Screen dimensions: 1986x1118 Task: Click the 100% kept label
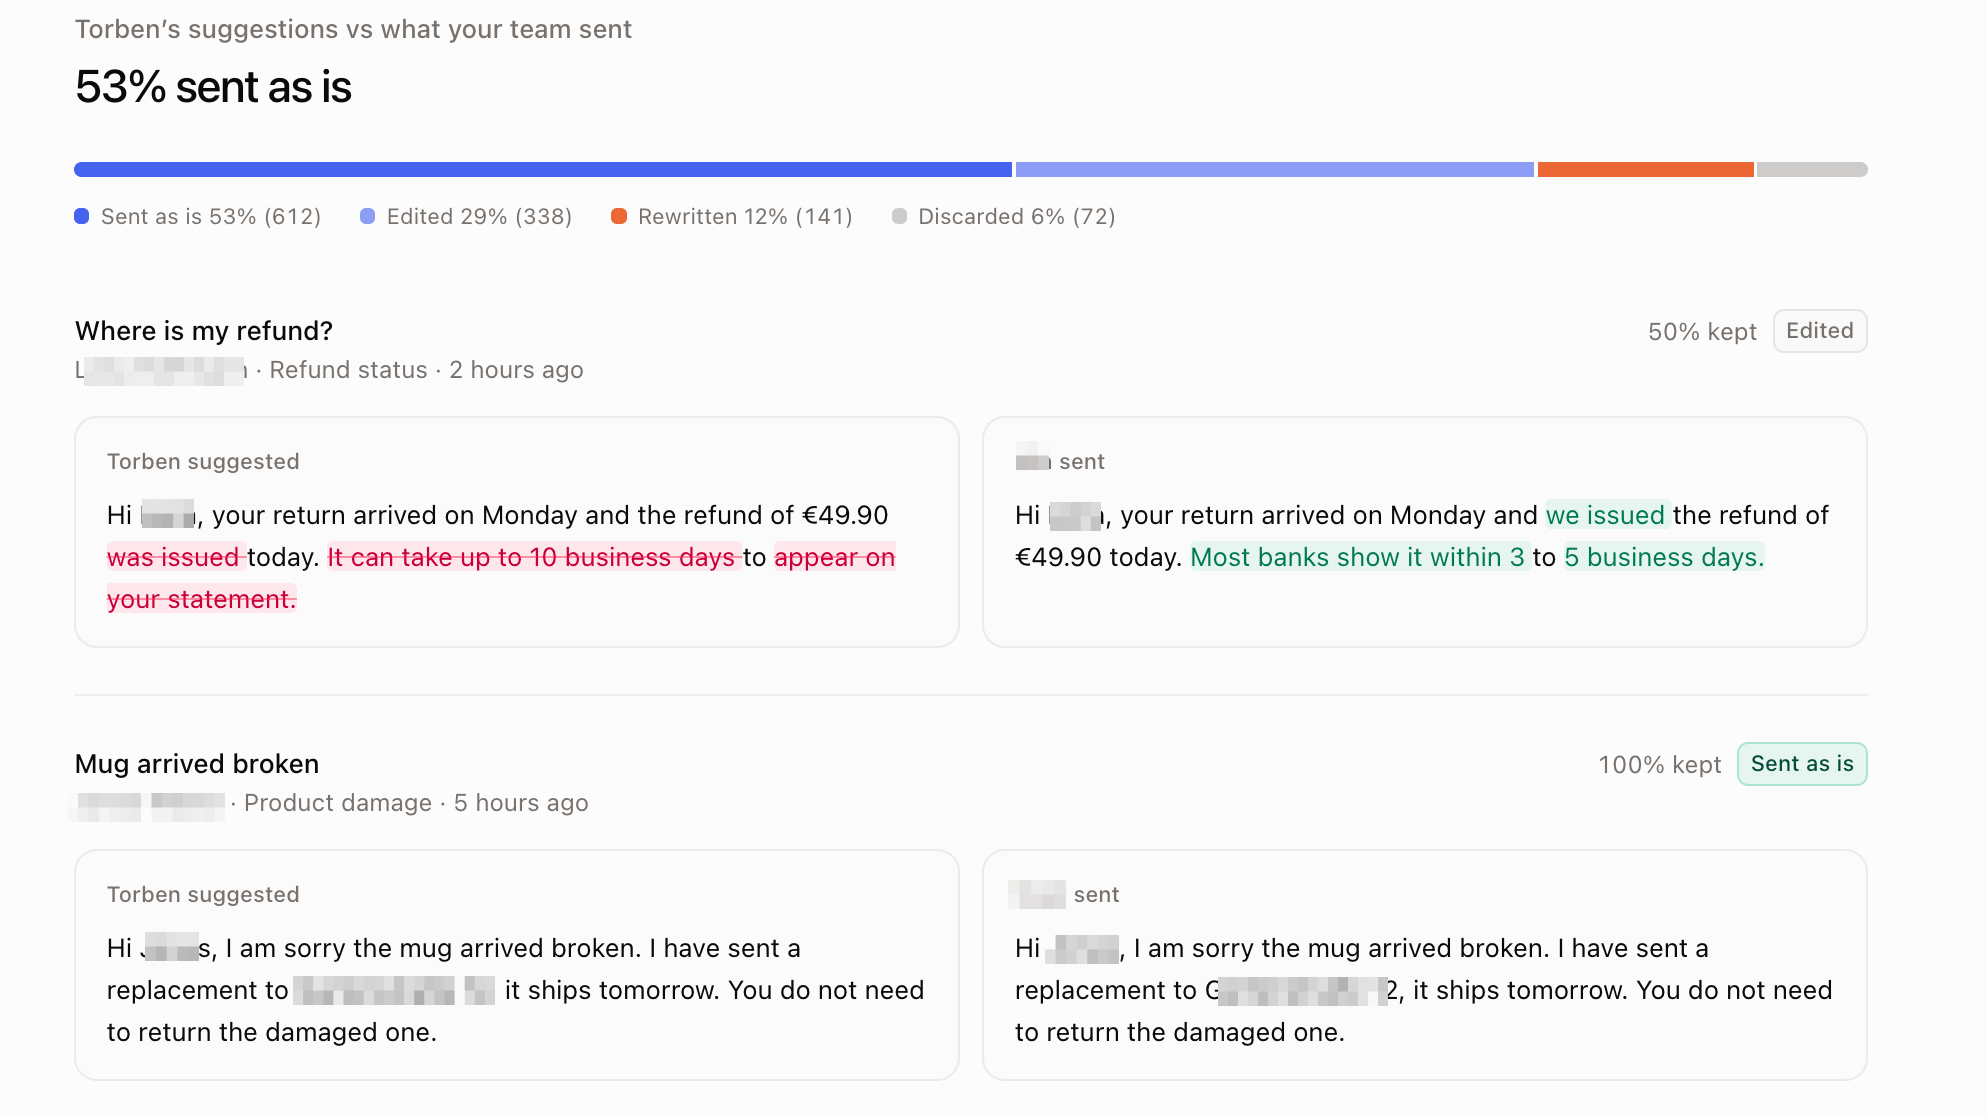tap(1660, 765)
